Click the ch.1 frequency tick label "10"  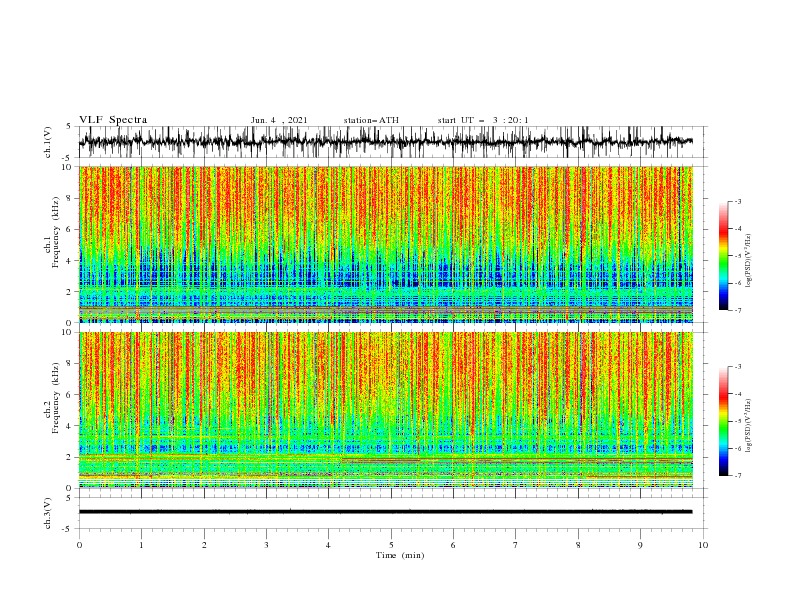(x=67, y=167)
